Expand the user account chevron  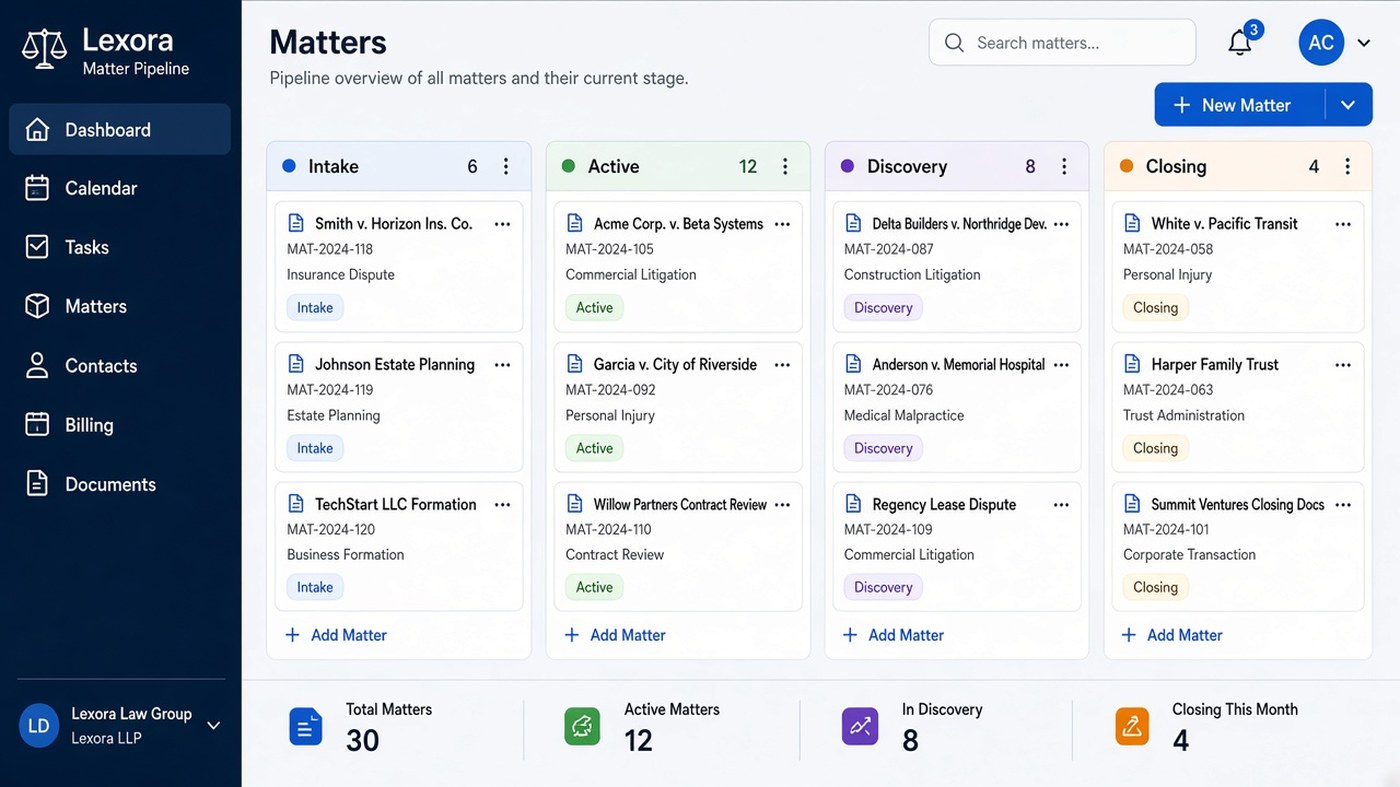1364,43
